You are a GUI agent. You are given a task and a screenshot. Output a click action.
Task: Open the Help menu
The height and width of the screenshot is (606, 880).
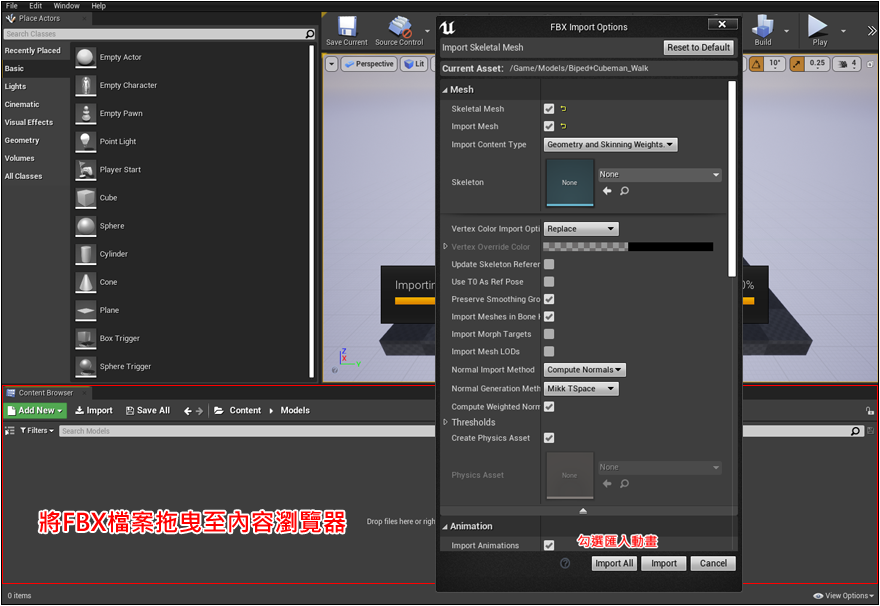(98, 6)
